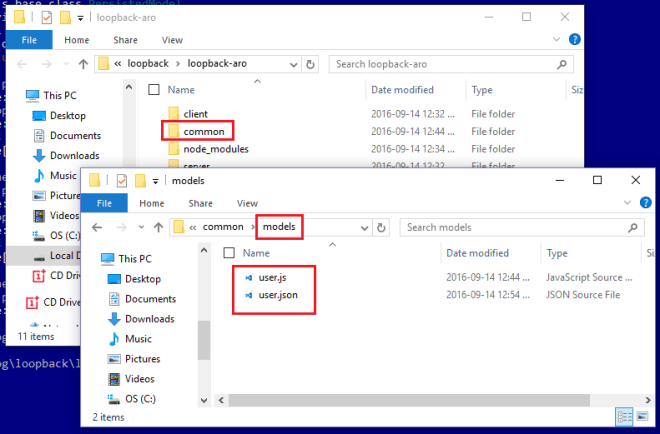The height and width of the screenshot is (434, 660).
Task: Click the search magnifier in models window
Action: 632,228
